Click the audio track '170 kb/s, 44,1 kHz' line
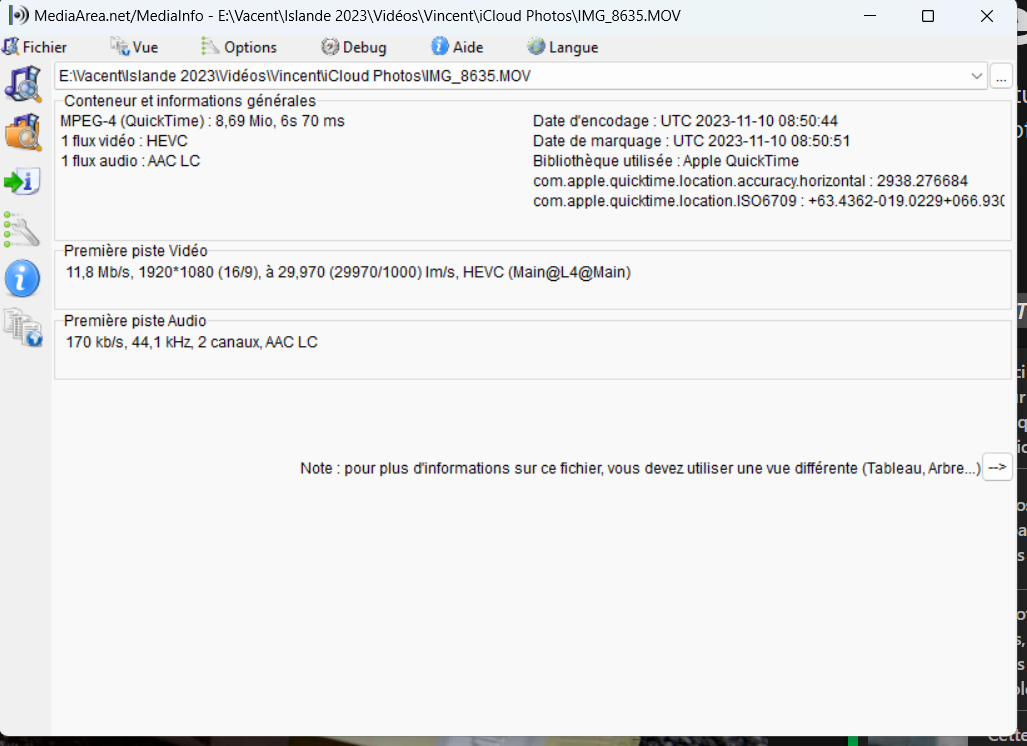The width and height of the screenshot is (1027, 746). (x=191, y=343)
